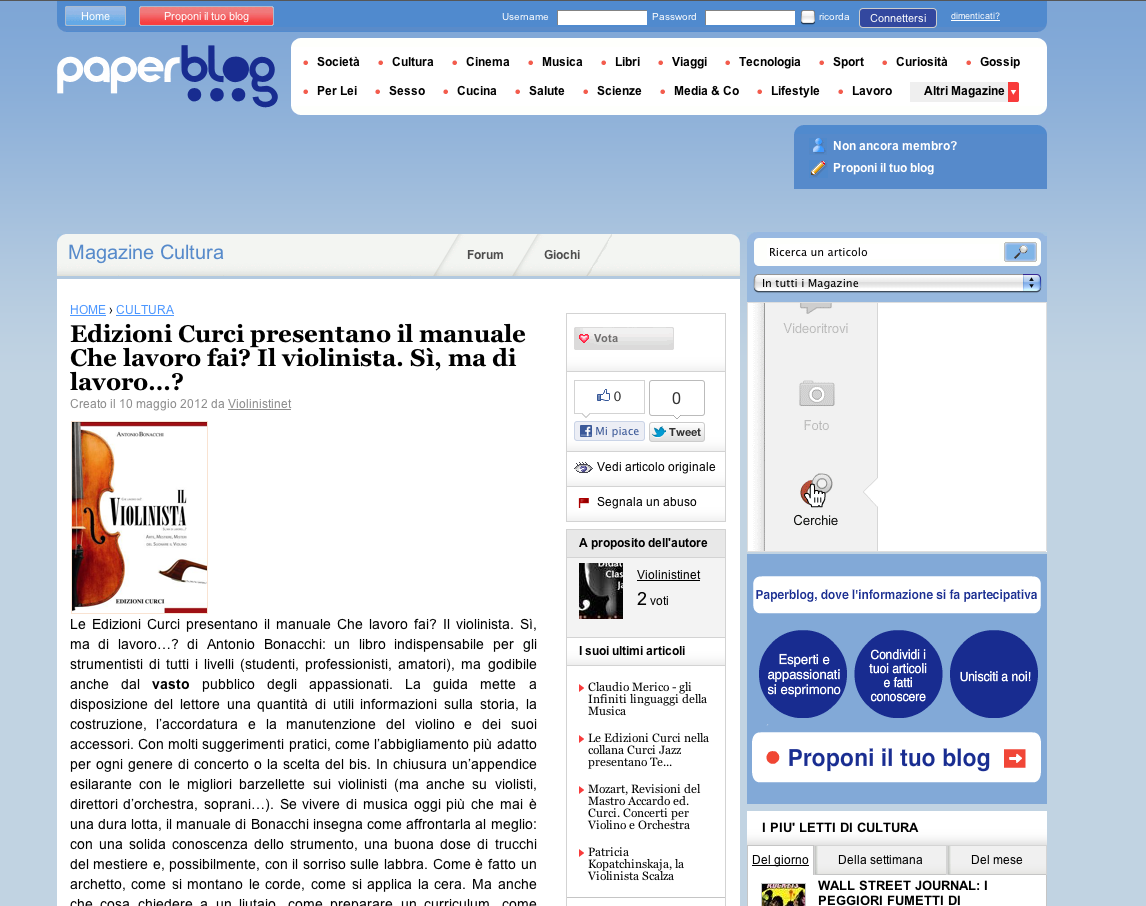The image size is (1146, 906).
Task: Open the Gossip menu category
Action: tap(1000, 62)
